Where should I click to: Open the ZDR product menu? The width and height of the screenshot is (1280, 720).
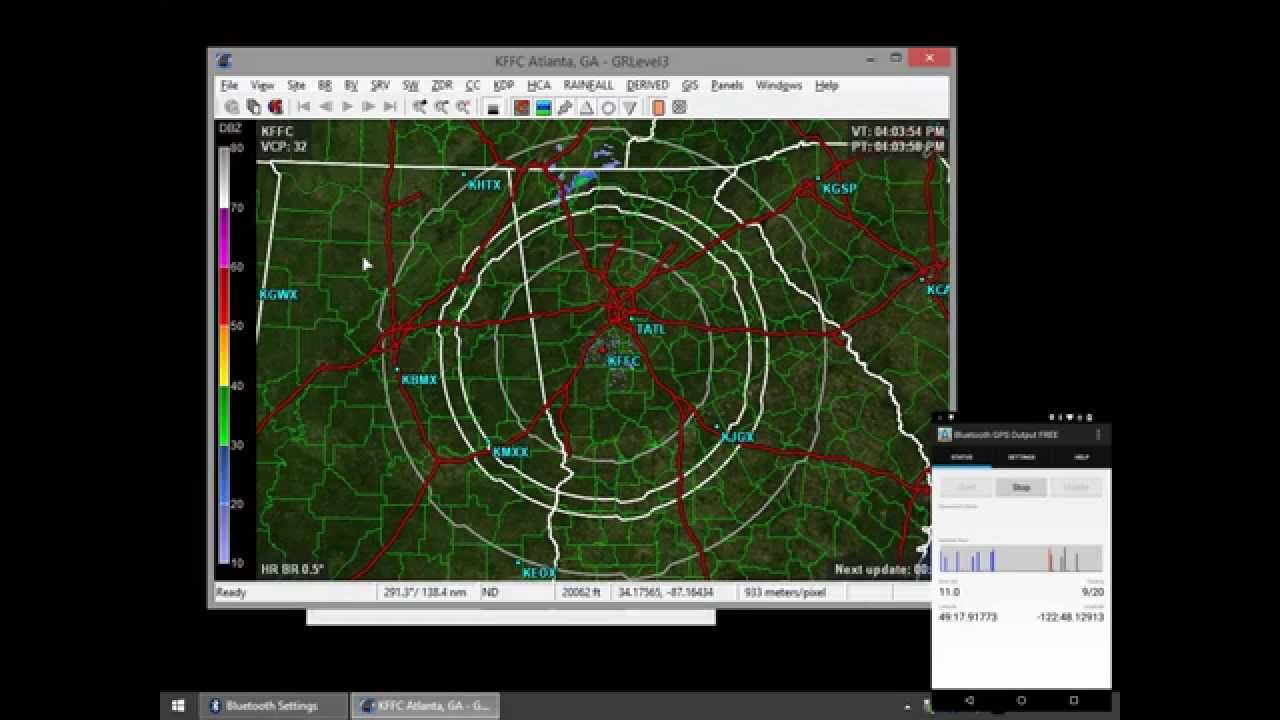pyautogui.click(x=442, y=86)
